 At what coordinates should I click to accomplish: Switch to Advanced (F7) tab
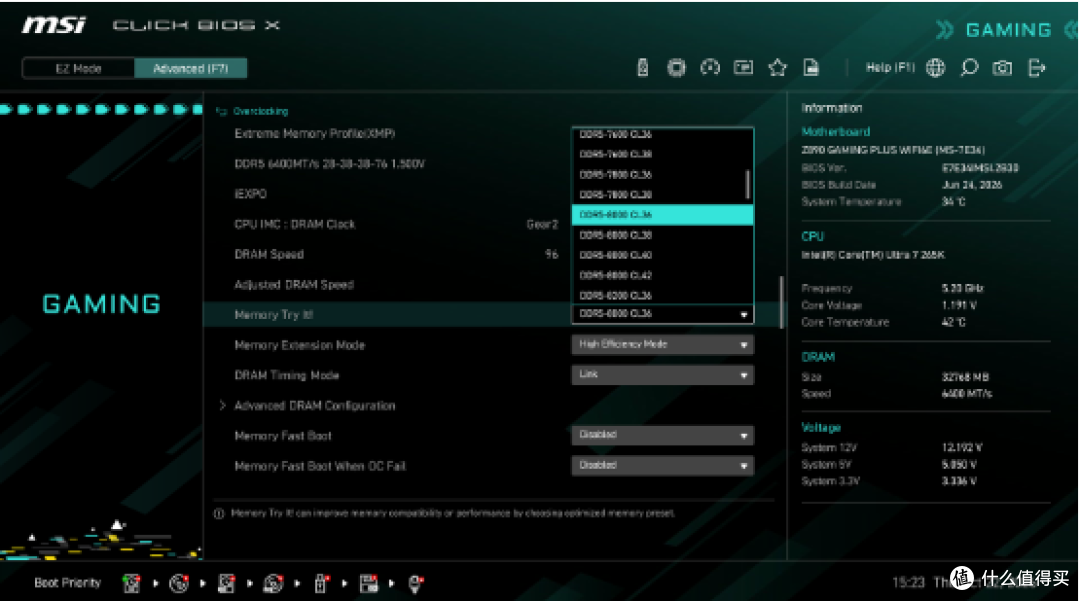pos(191,68)
